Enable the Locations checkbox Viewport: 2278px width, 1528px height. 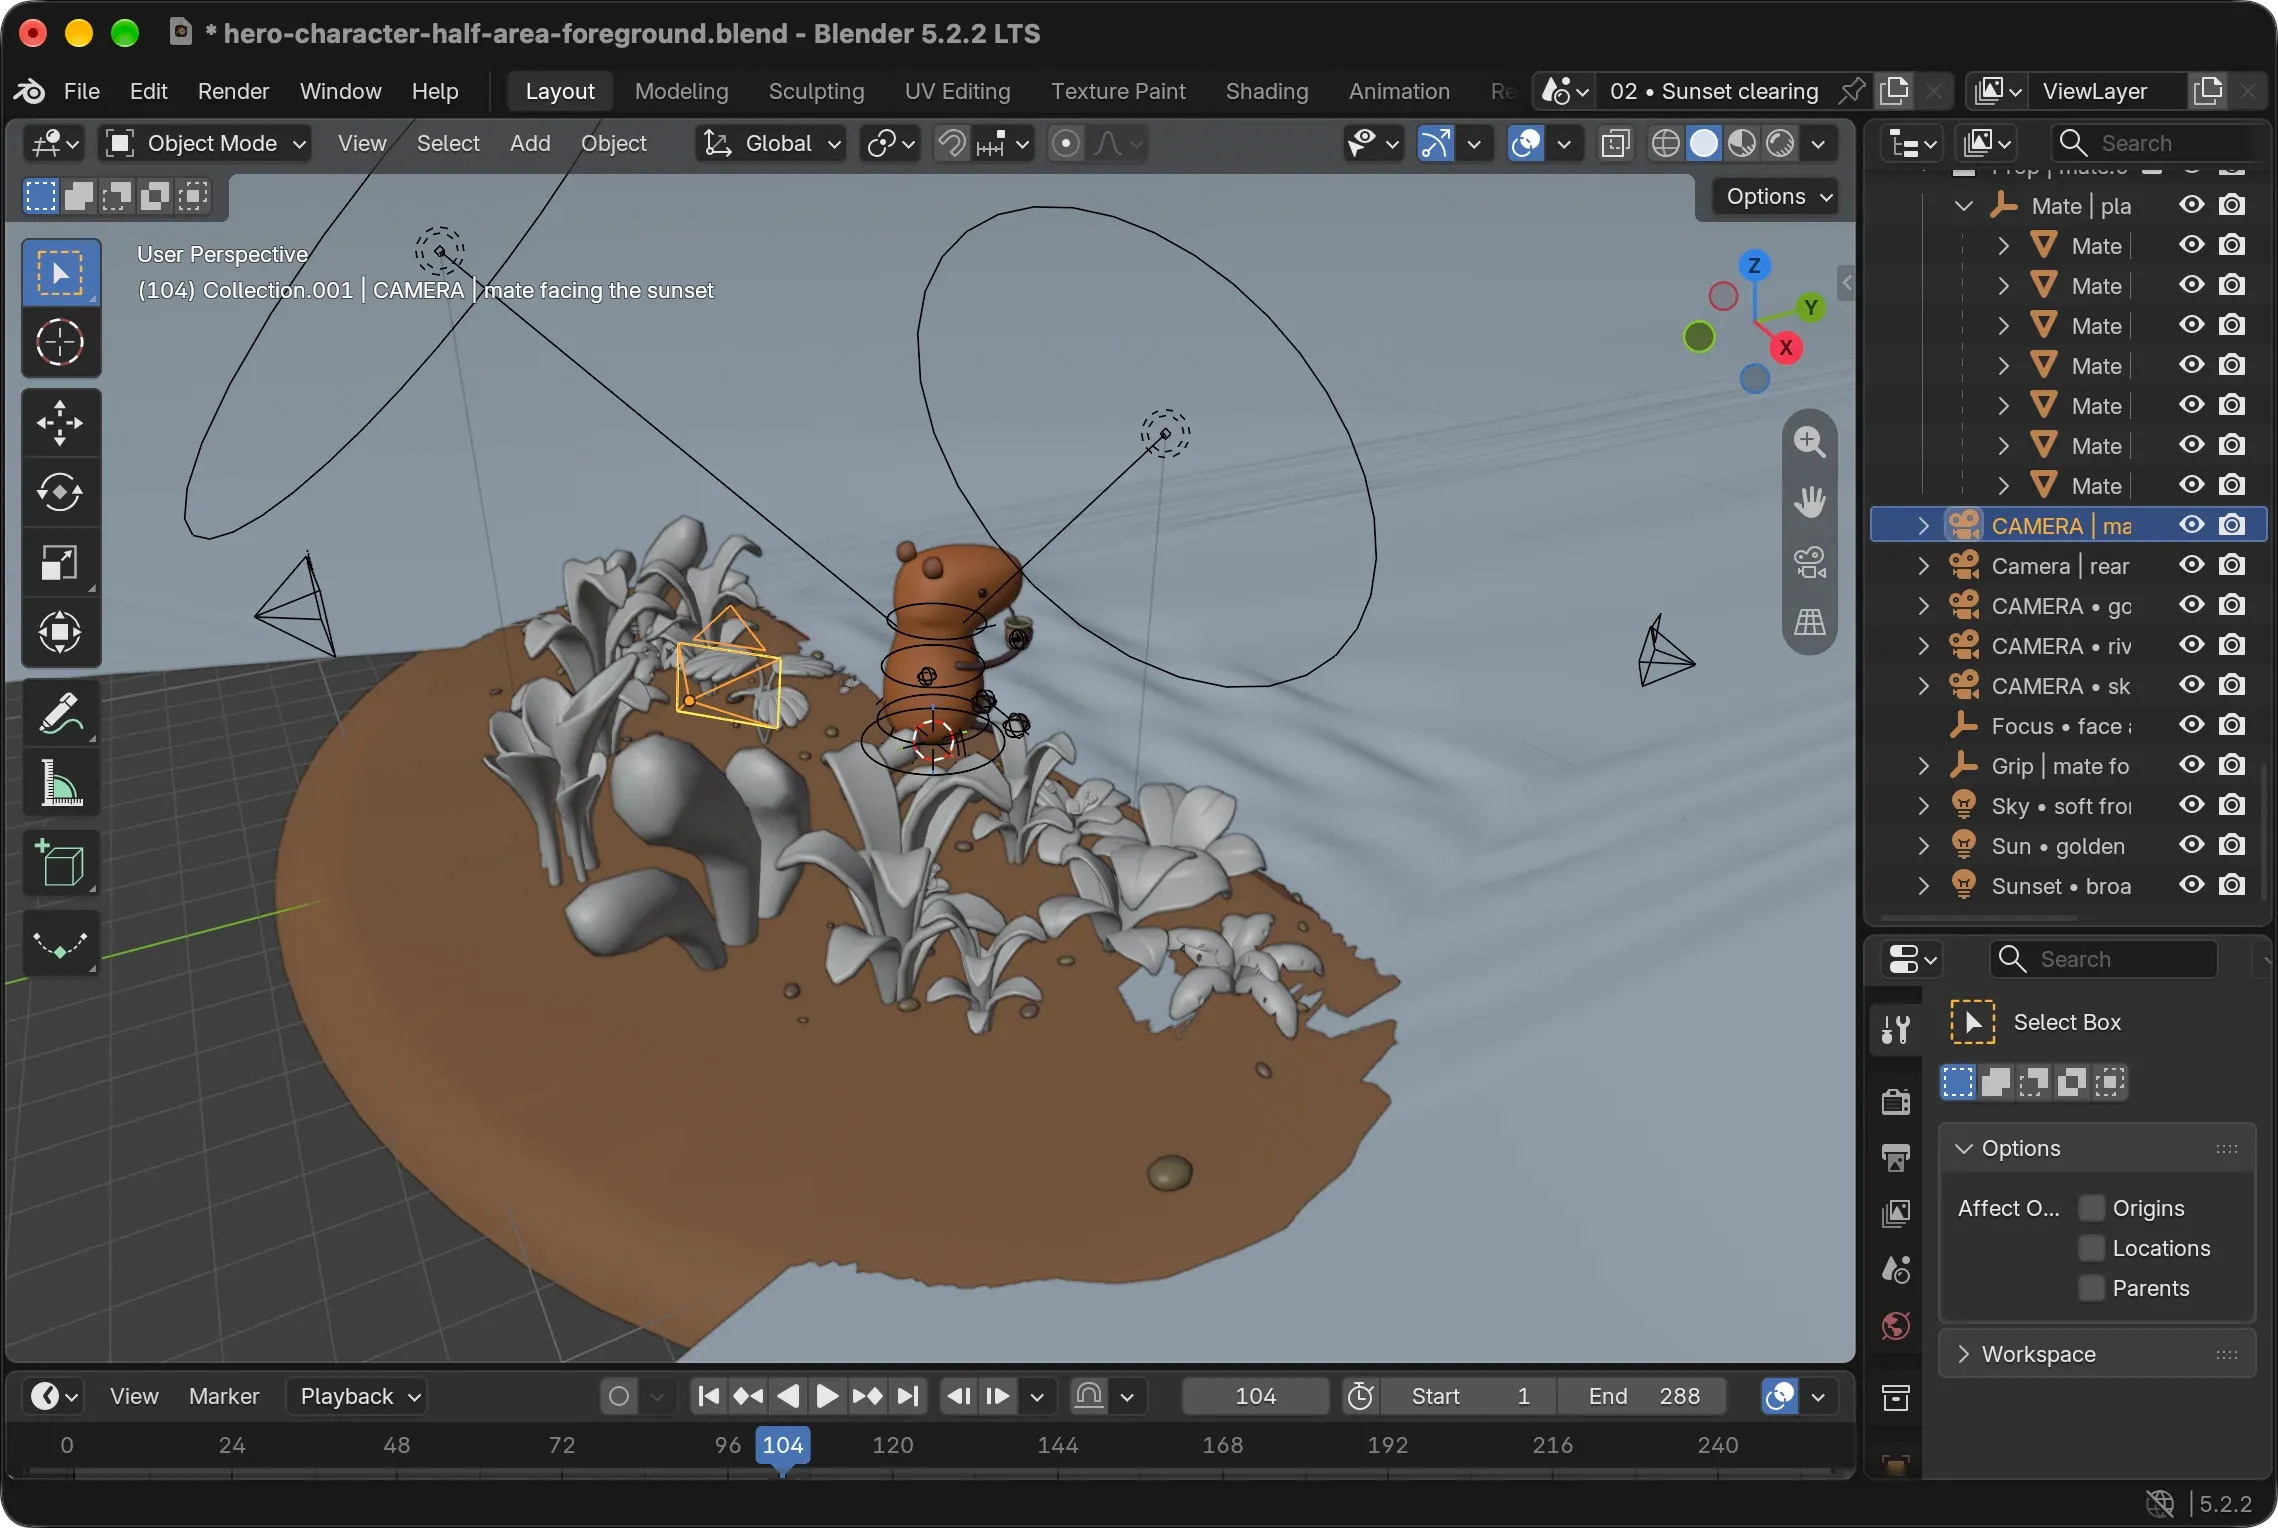[x=2092, y=1248]
